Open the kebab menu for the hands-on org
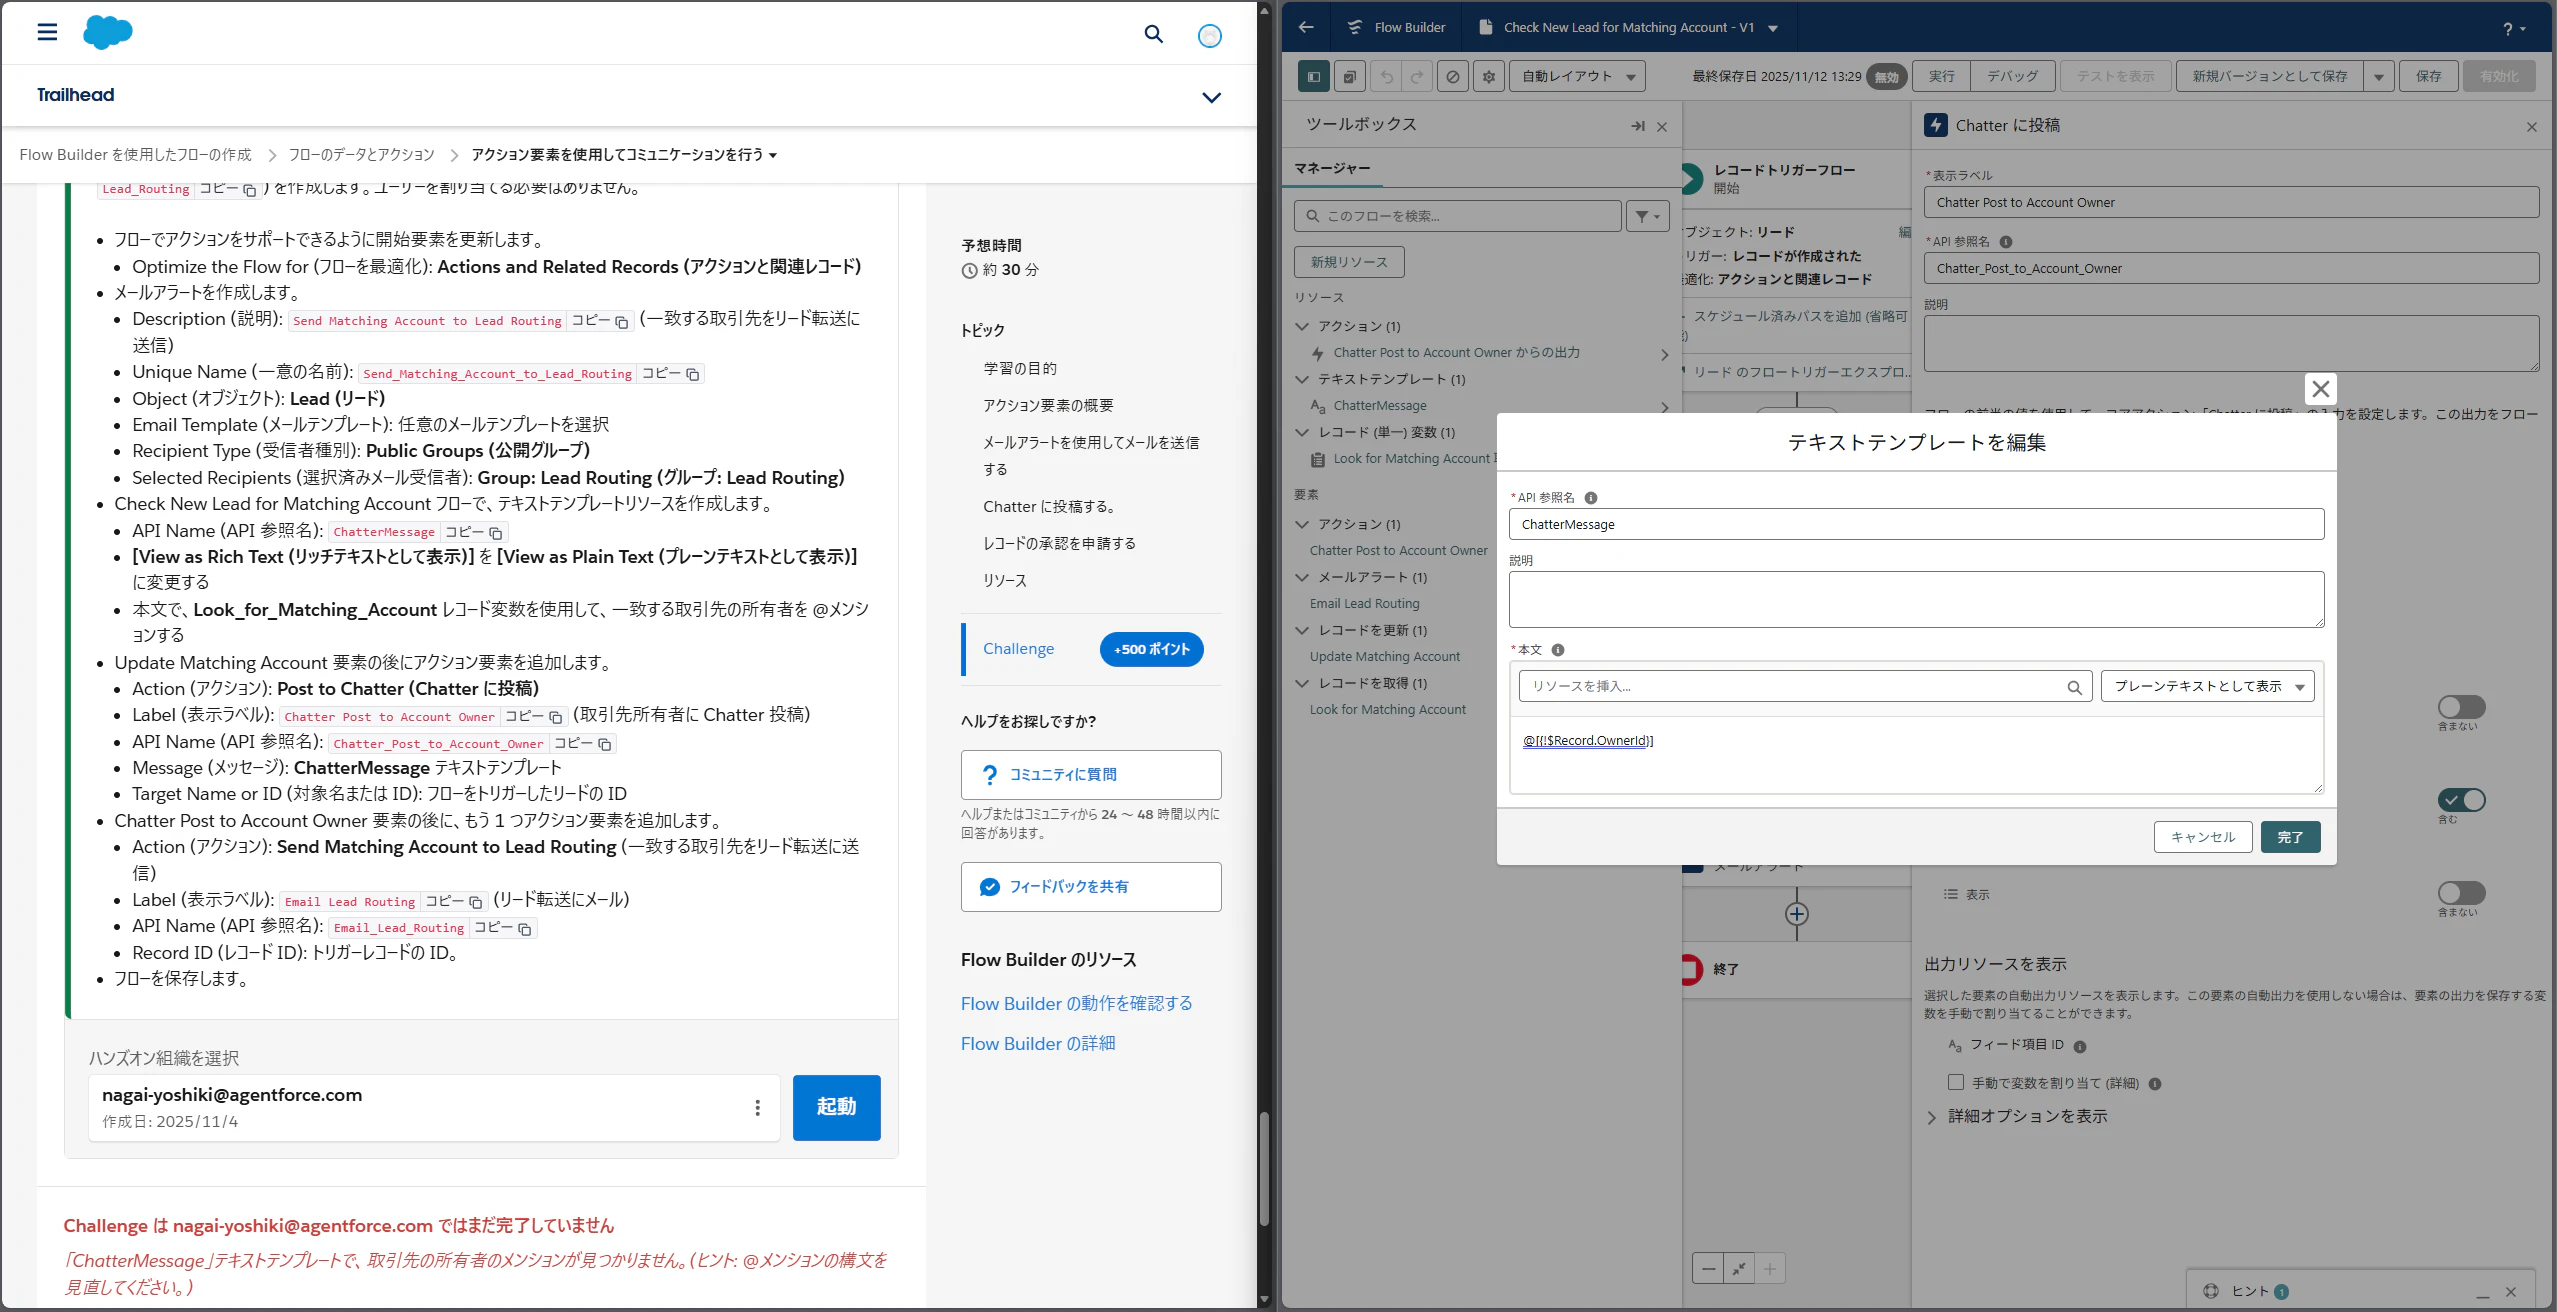The height and width of the screenshot is (1312, 2557). click(757, 1108)
